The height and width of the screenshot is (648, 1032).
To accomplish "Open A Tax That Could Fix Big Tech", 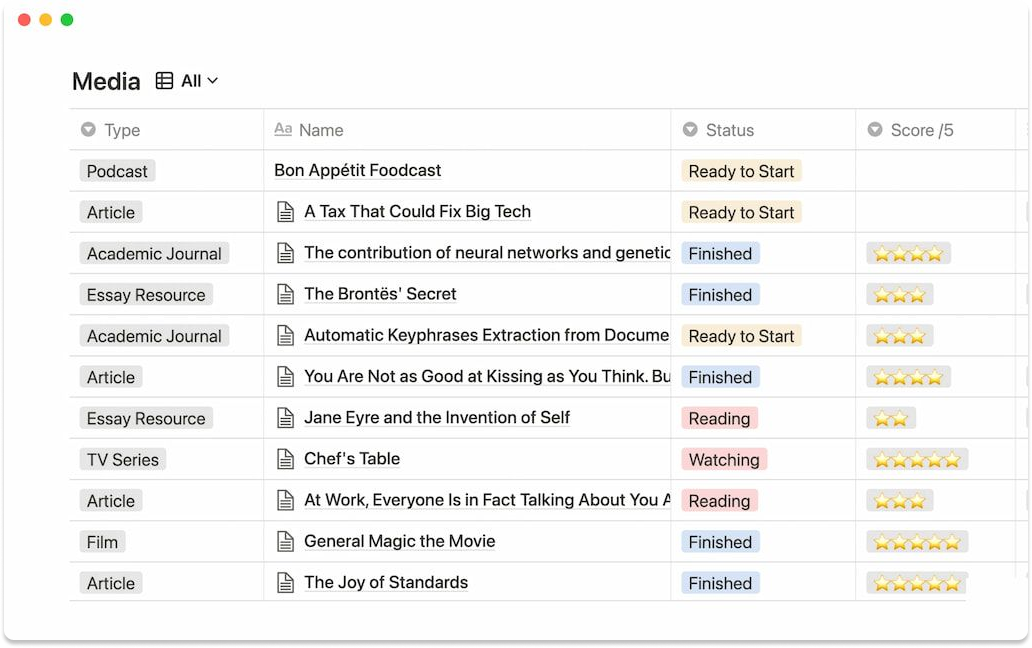I will pos(417,212).
